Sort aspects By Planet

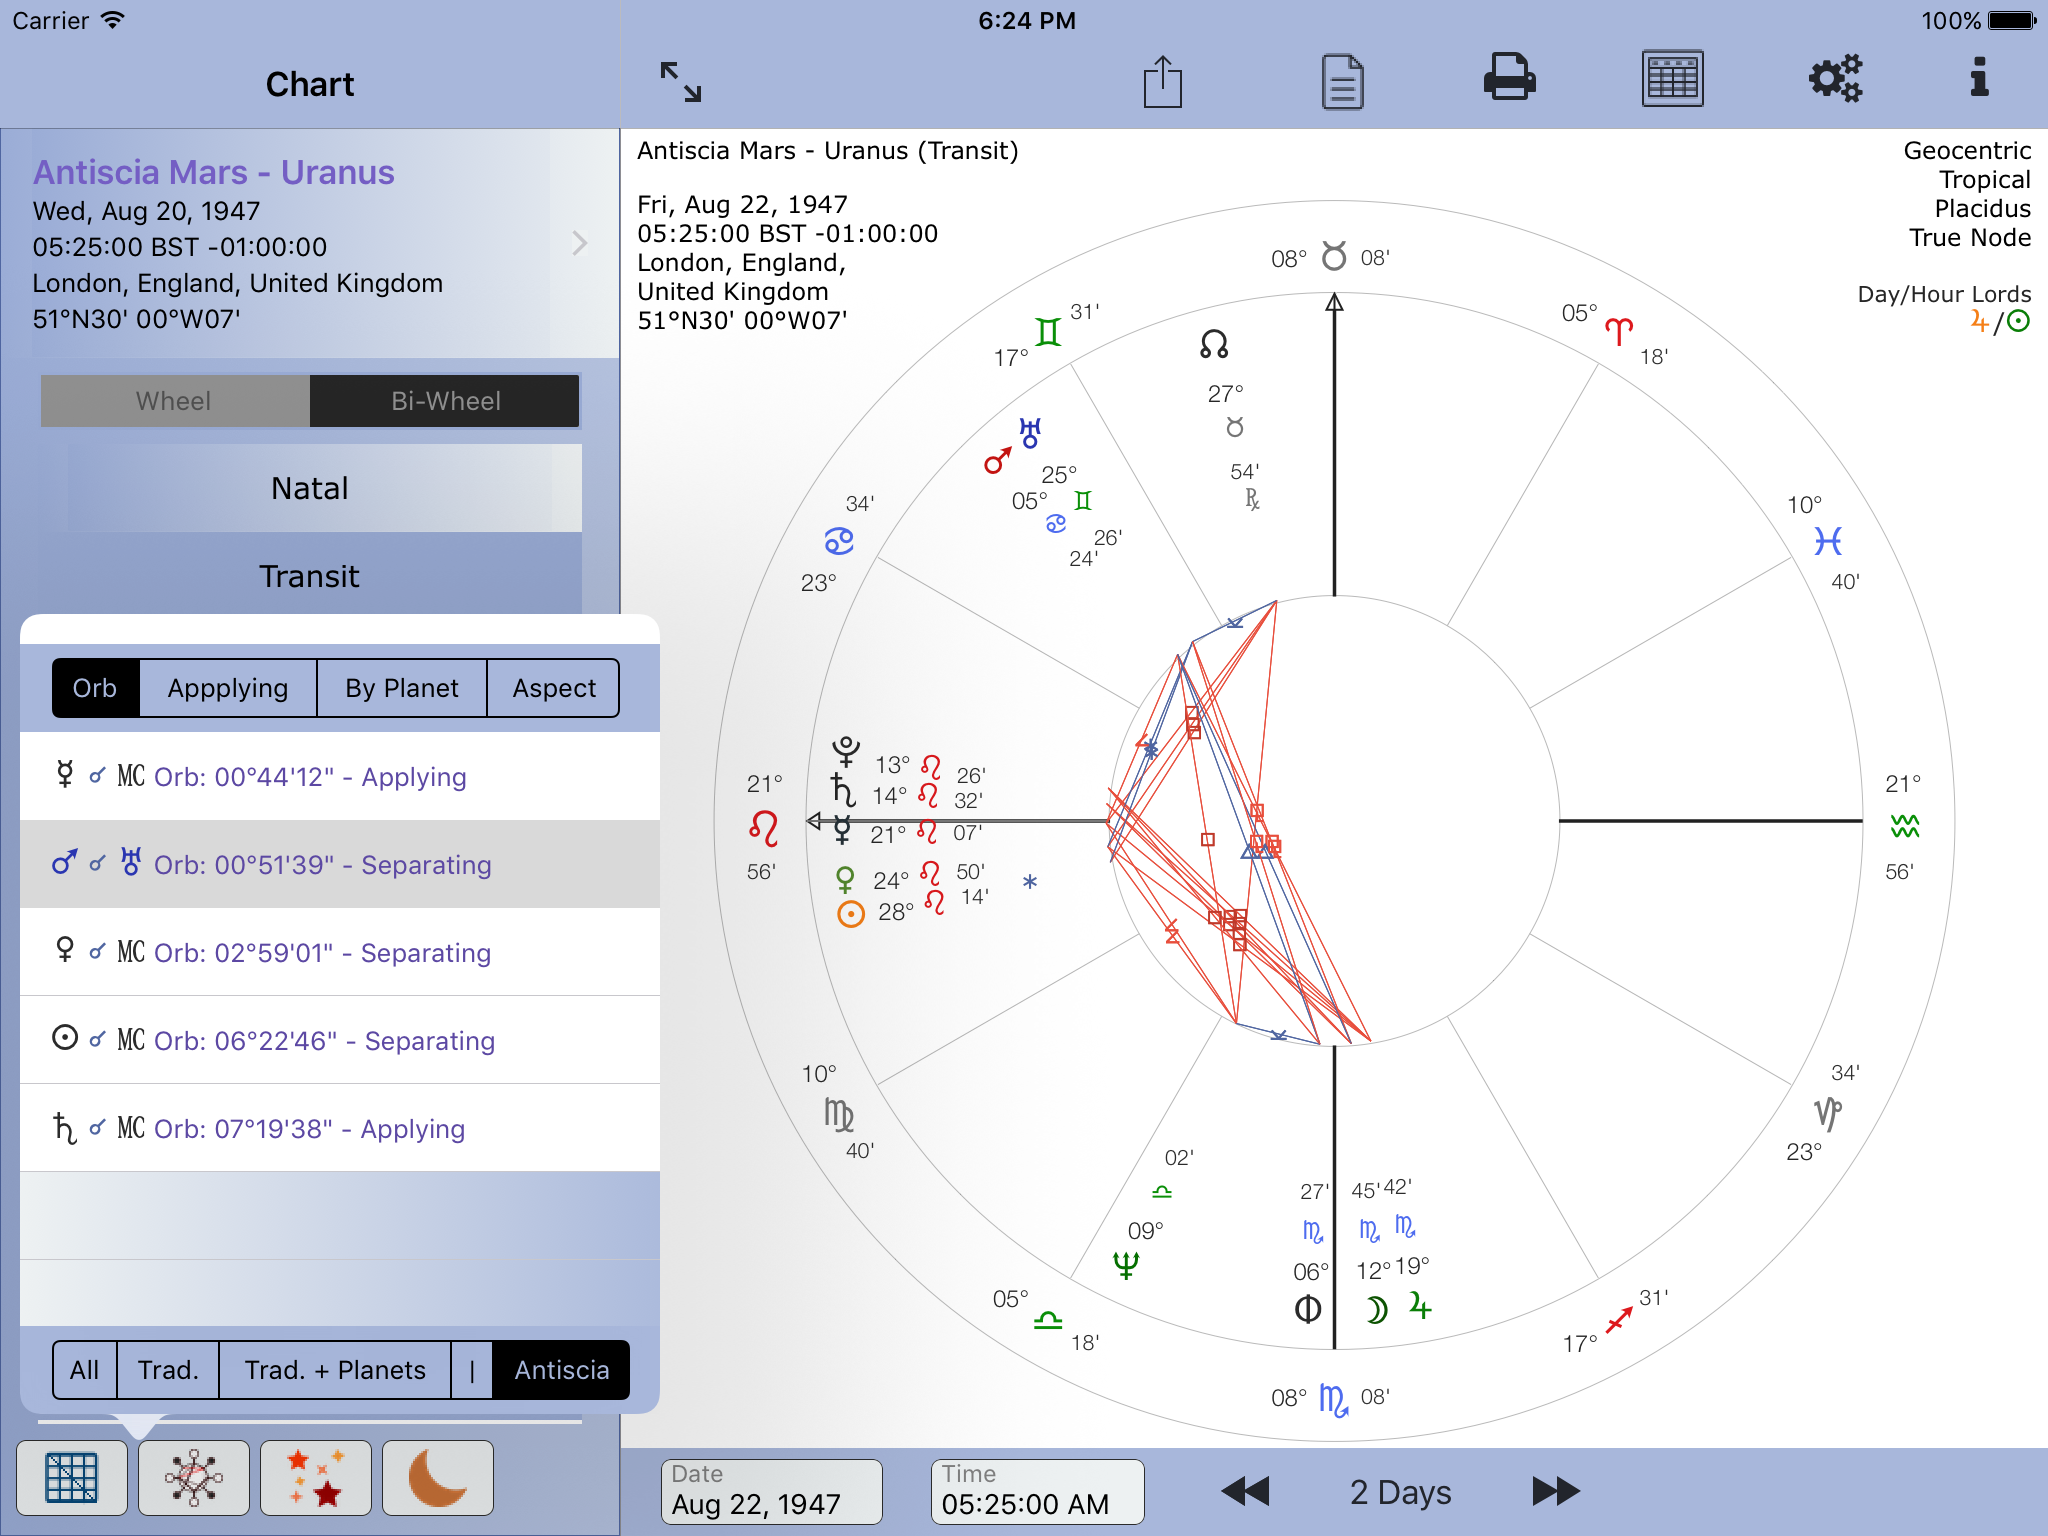(x=402, y=688)
